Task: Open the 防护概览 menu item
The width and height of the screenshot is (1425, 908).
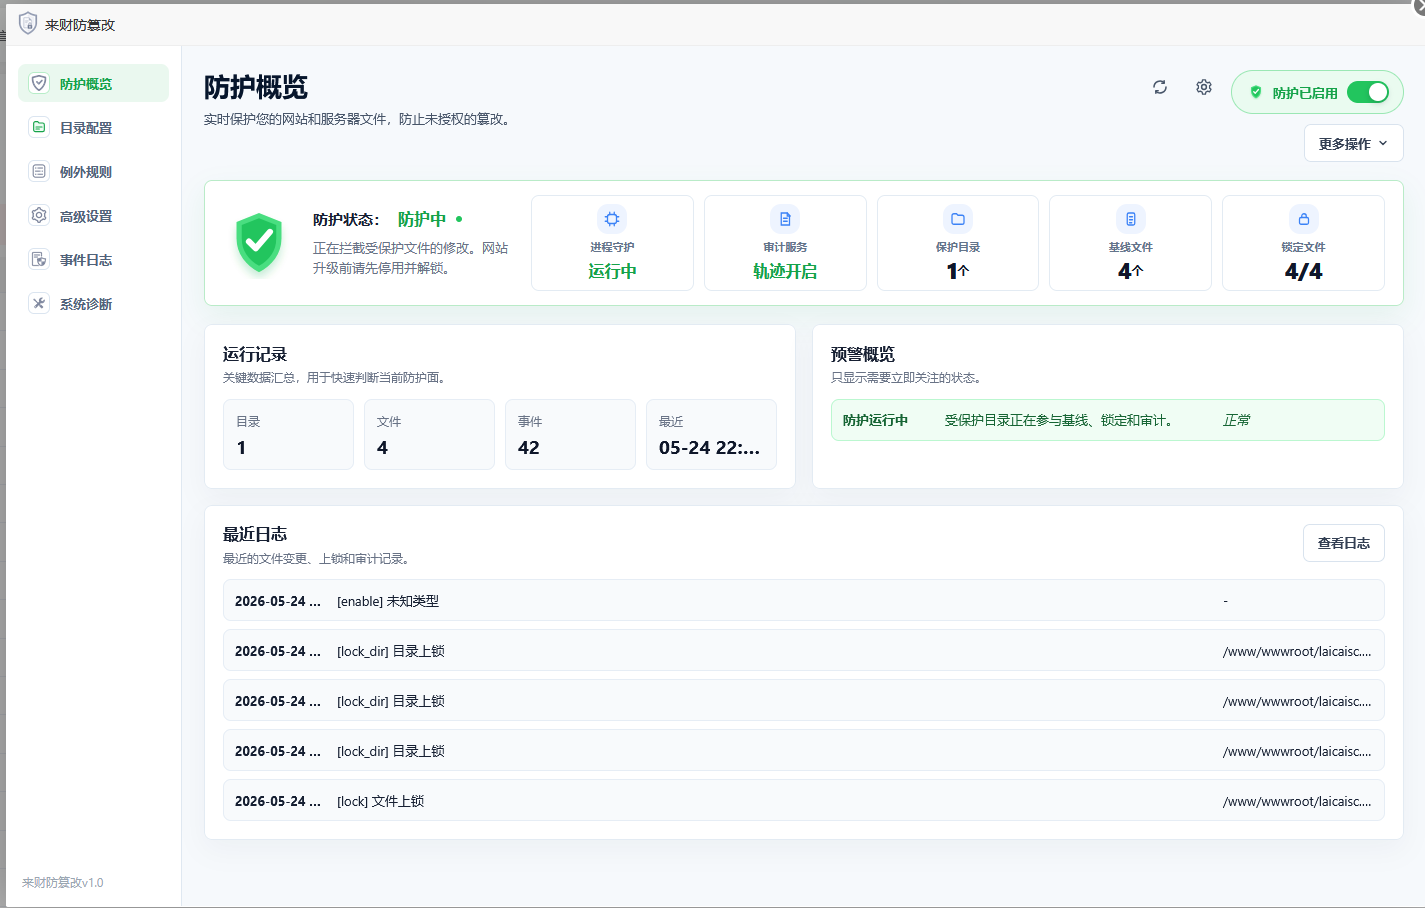Action: (94, 83)
